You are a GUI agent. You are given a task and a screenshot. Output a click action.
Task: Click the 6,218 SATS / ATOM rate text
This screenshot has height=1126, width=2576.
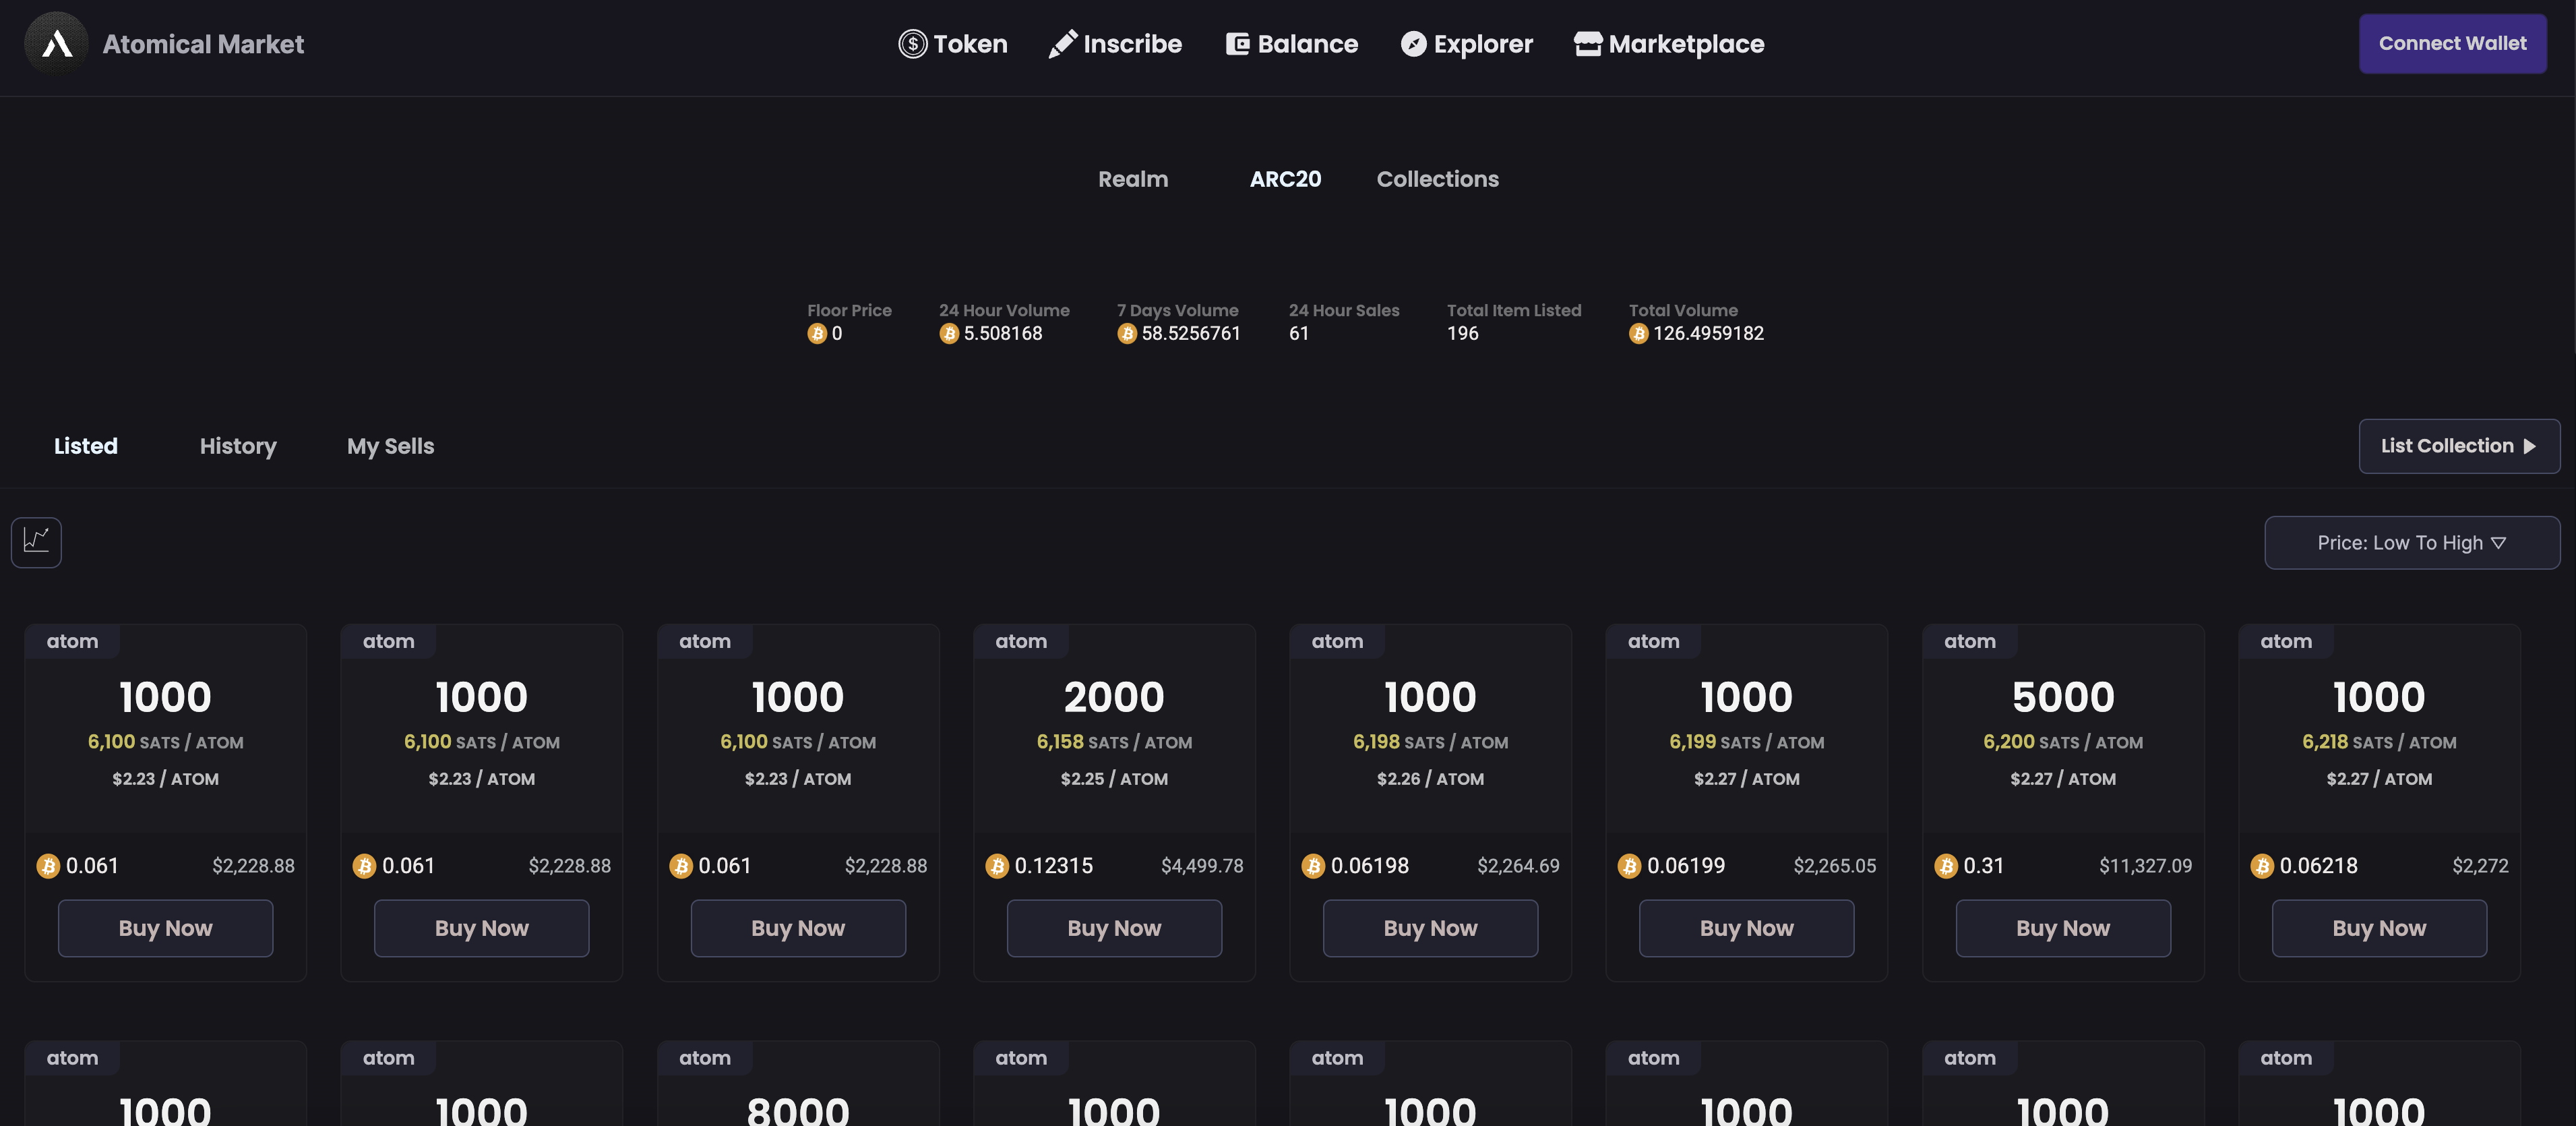point(2379,742)
